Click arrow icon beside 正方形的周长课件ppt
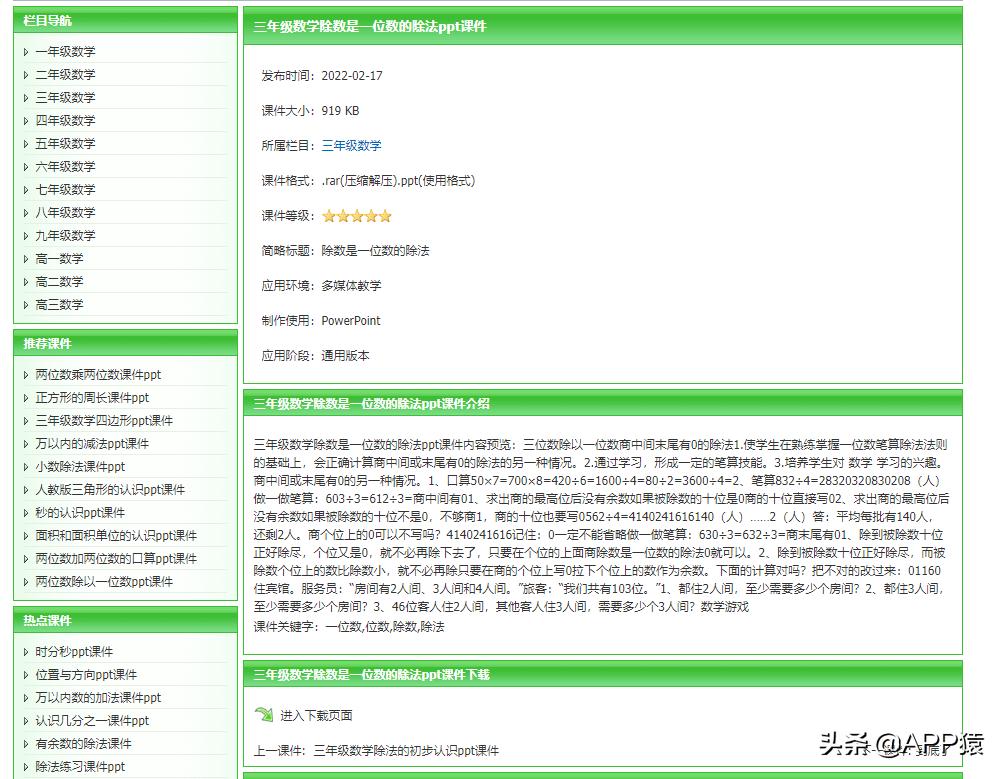The image size is (1006, 779). (x=24, y=397)
